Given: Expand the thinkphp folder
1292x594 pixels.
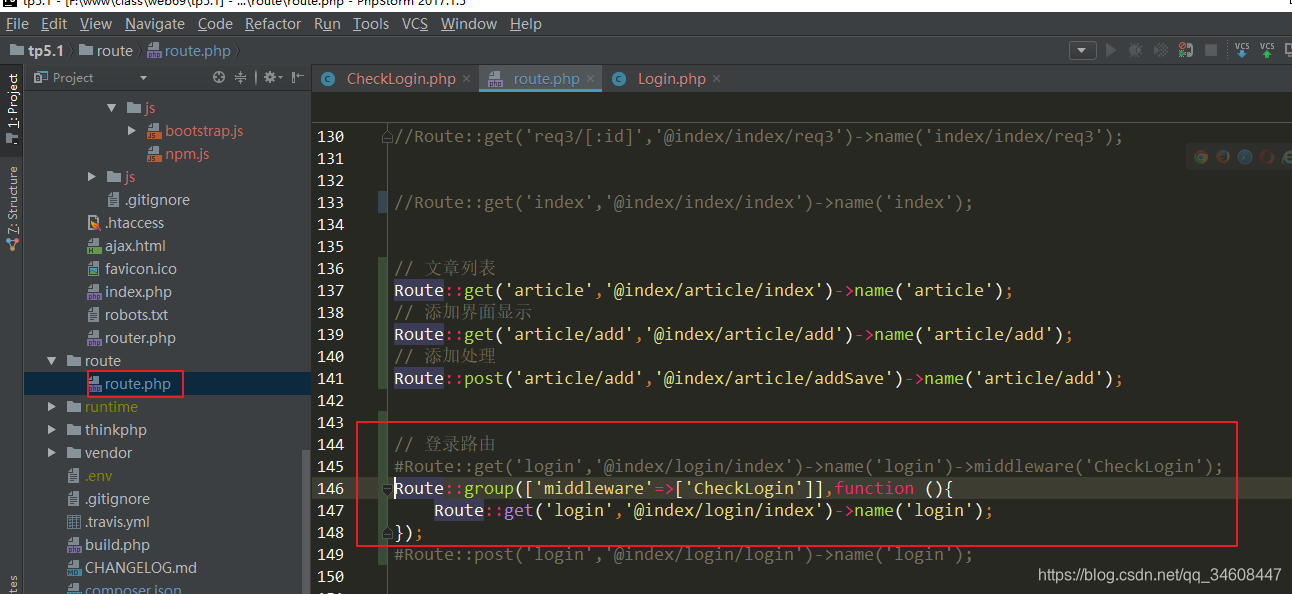Looking at the screenshot, I should (x=51, y=430).
